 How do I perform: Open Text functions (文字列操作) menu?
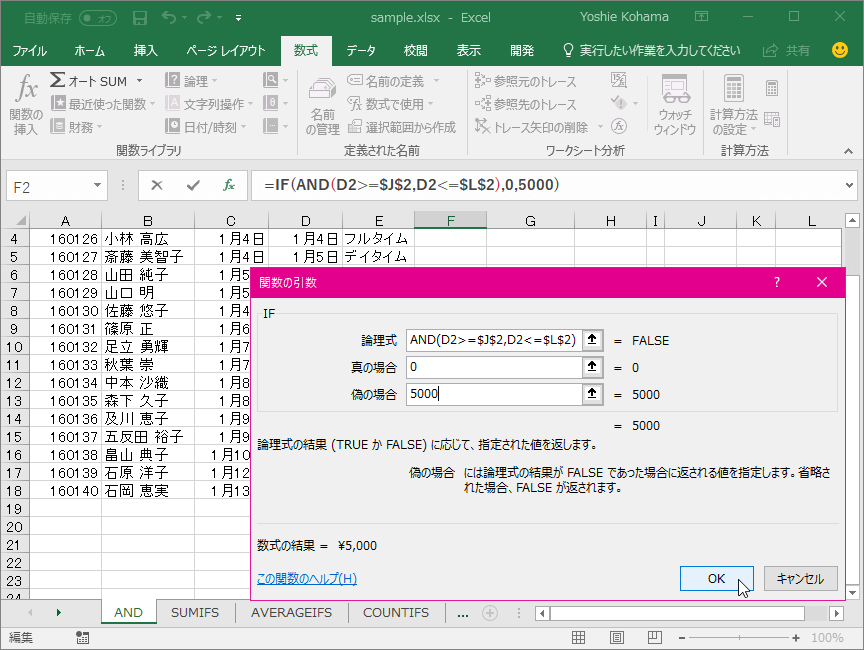pos(209,104)
